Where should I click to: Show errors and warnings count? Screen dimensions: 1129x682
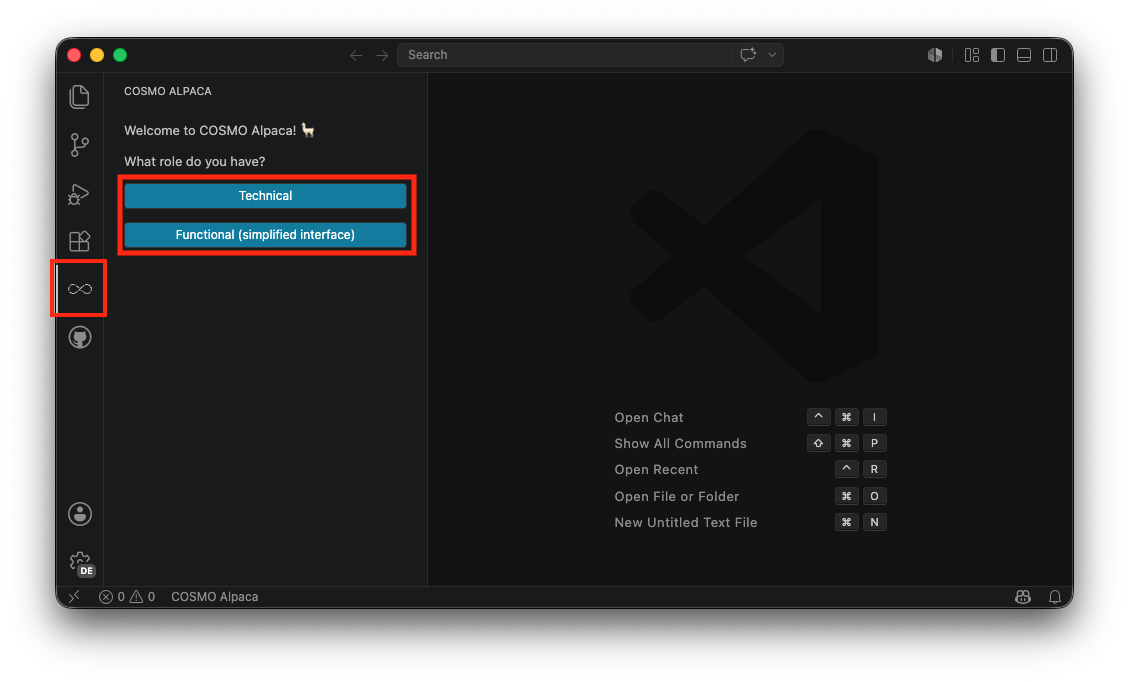127,596
